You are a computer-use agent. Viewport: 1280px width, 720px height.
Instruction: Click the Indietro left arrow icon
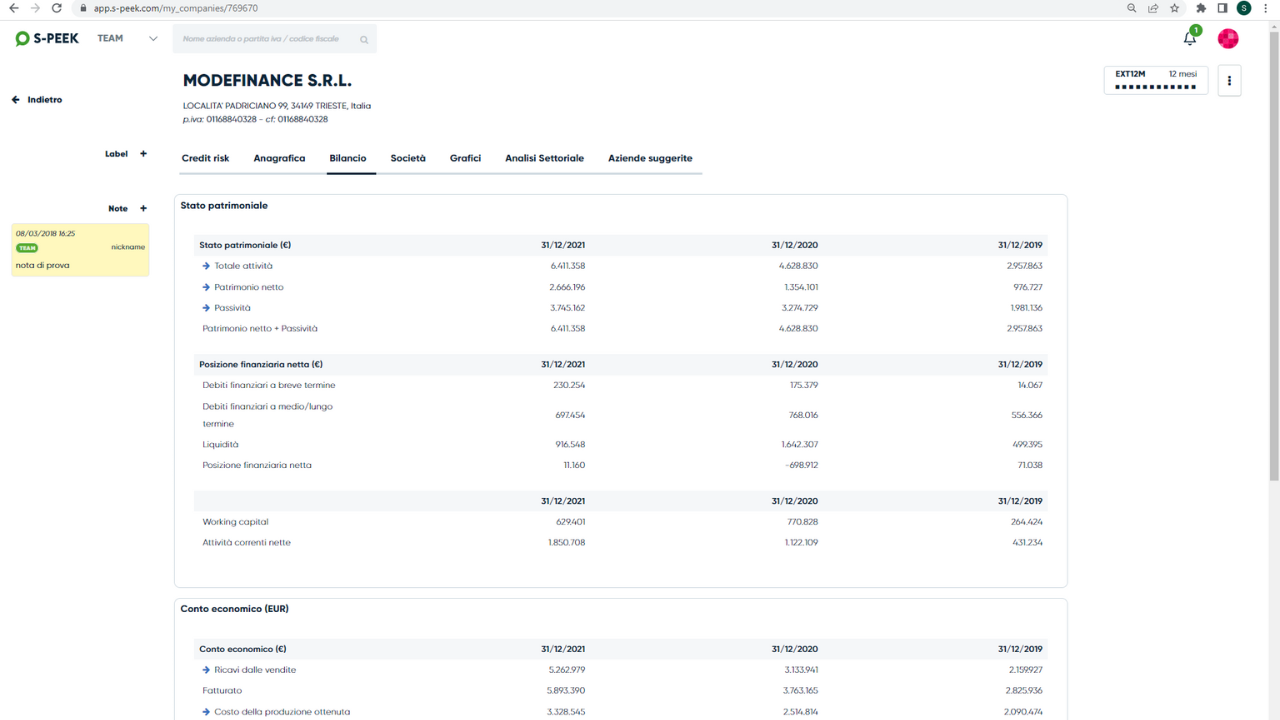(16, 100)
